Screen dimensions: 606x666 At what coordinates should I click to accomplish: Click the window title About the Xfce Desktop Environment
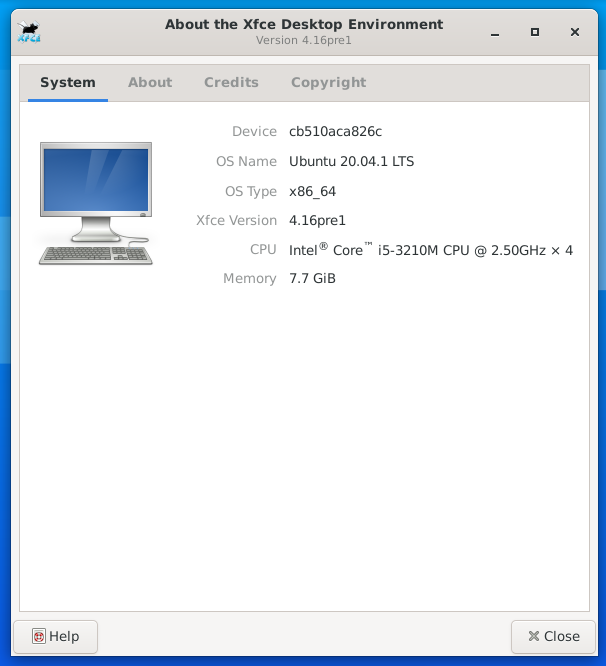(304, 24)
